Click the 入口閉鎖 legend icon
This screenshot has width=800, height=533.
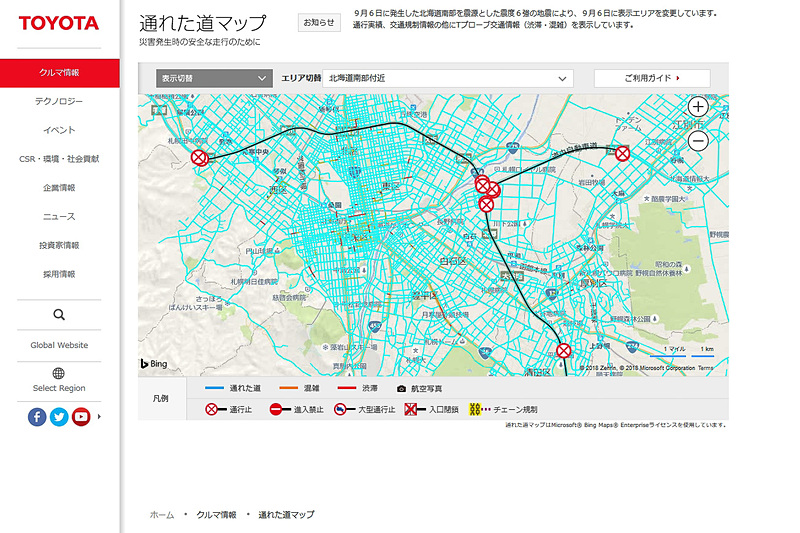tap(415, 409)
